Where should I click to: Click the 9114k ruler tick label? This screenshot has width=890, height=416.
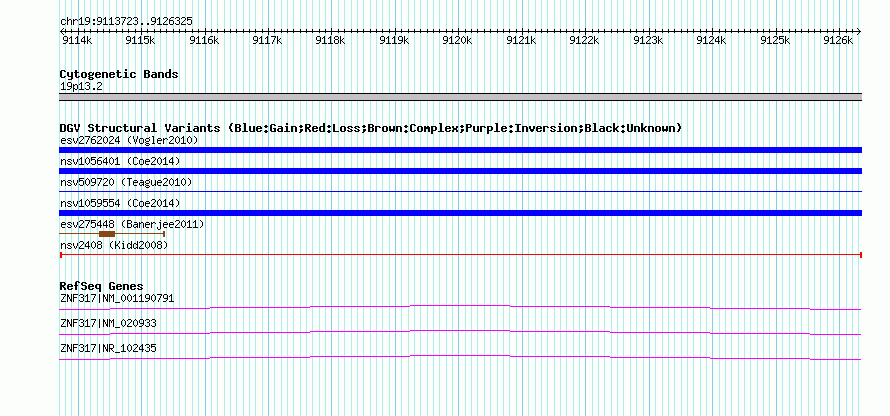point(77,40)
